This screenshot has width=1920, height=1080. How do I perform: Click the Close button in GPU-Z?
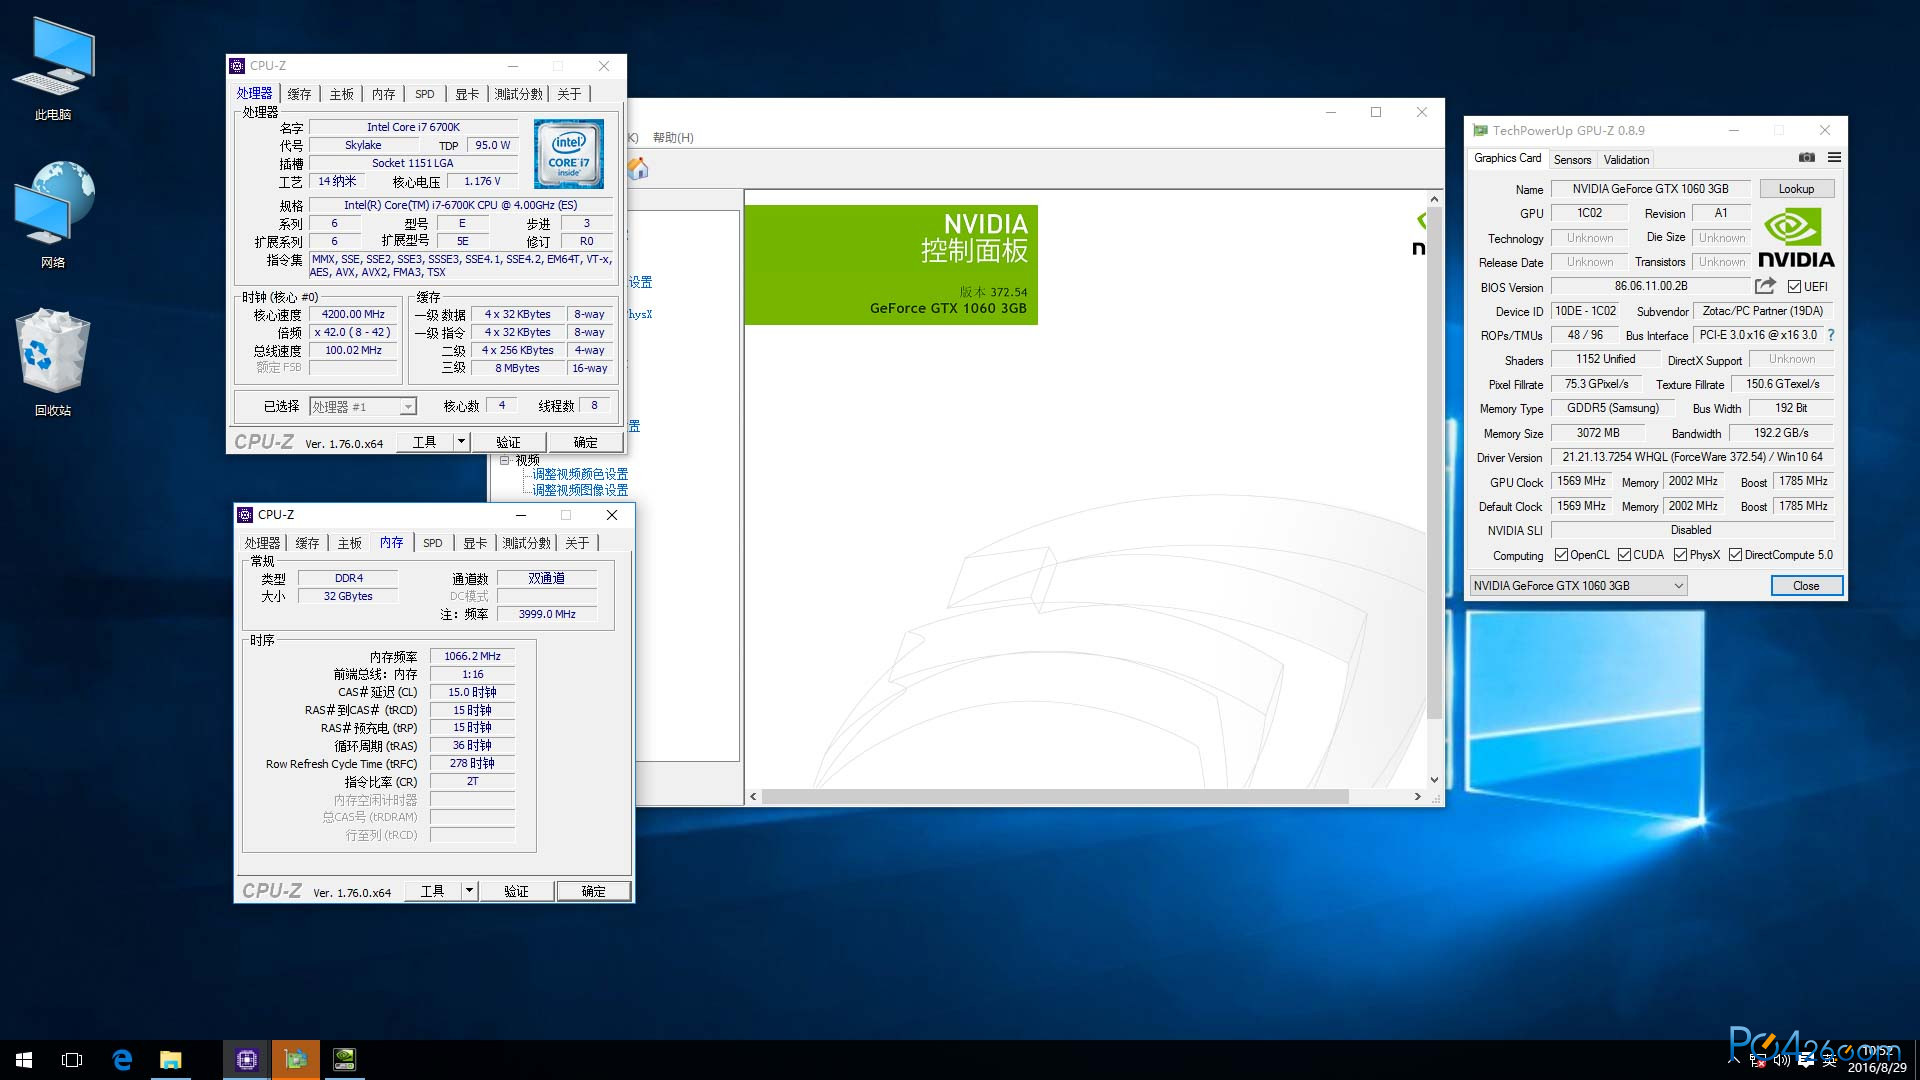(x=1806, y=586)
